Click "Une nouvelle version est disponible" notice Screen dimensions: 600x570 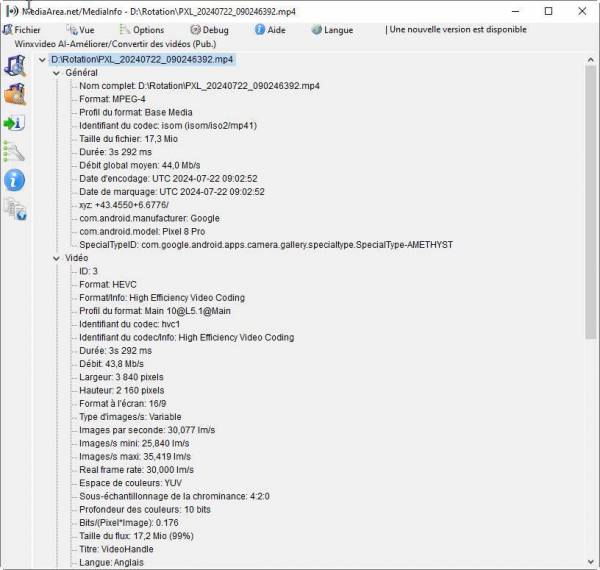(457, 30)
